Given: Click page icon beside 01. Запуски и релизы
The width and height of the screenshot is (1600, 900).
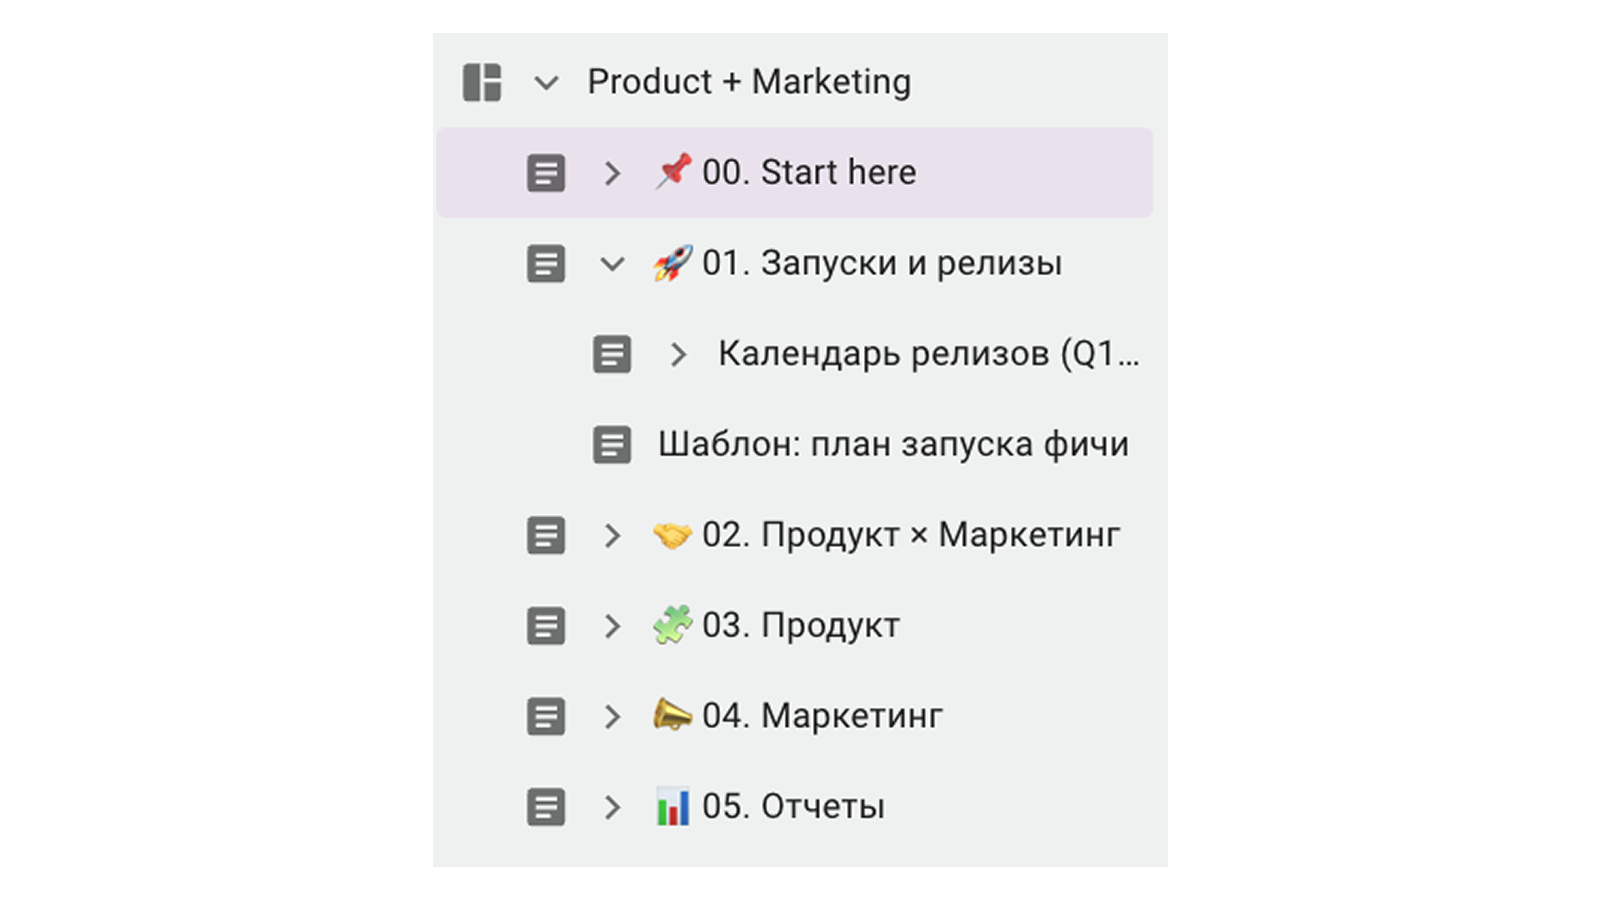Looking at the screenshot, I should point(546,264).
